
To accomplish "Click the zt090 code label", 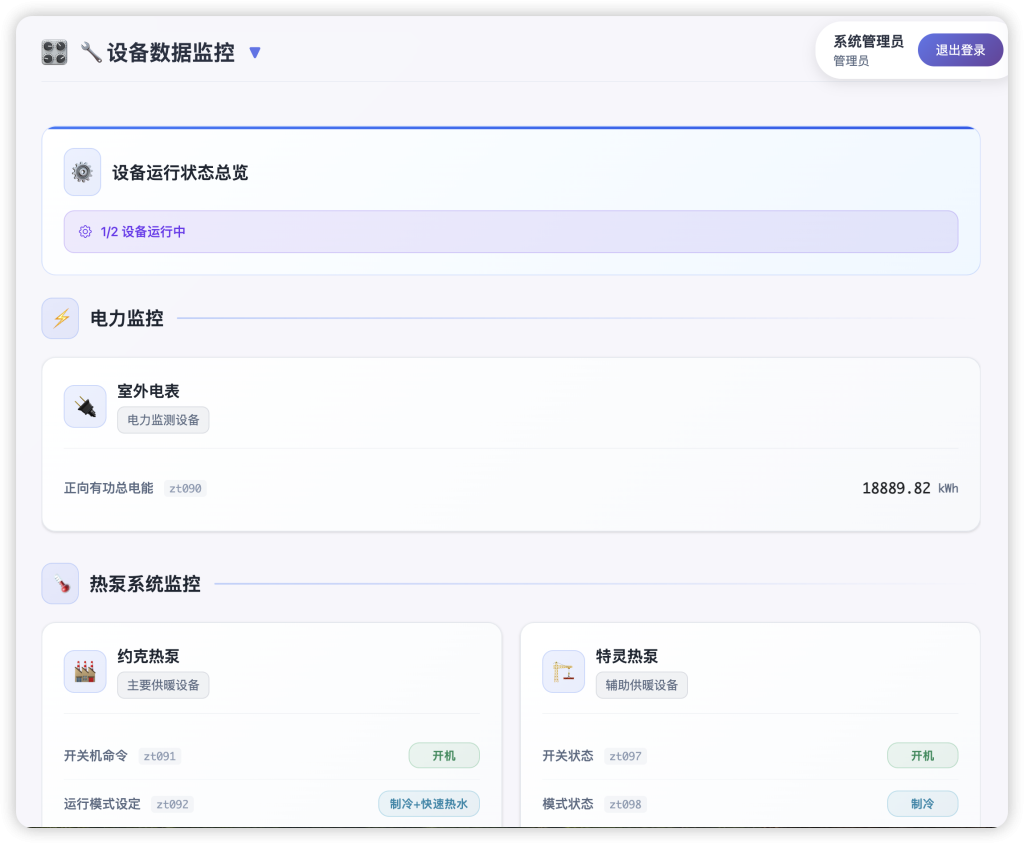I will pos(185,489).
